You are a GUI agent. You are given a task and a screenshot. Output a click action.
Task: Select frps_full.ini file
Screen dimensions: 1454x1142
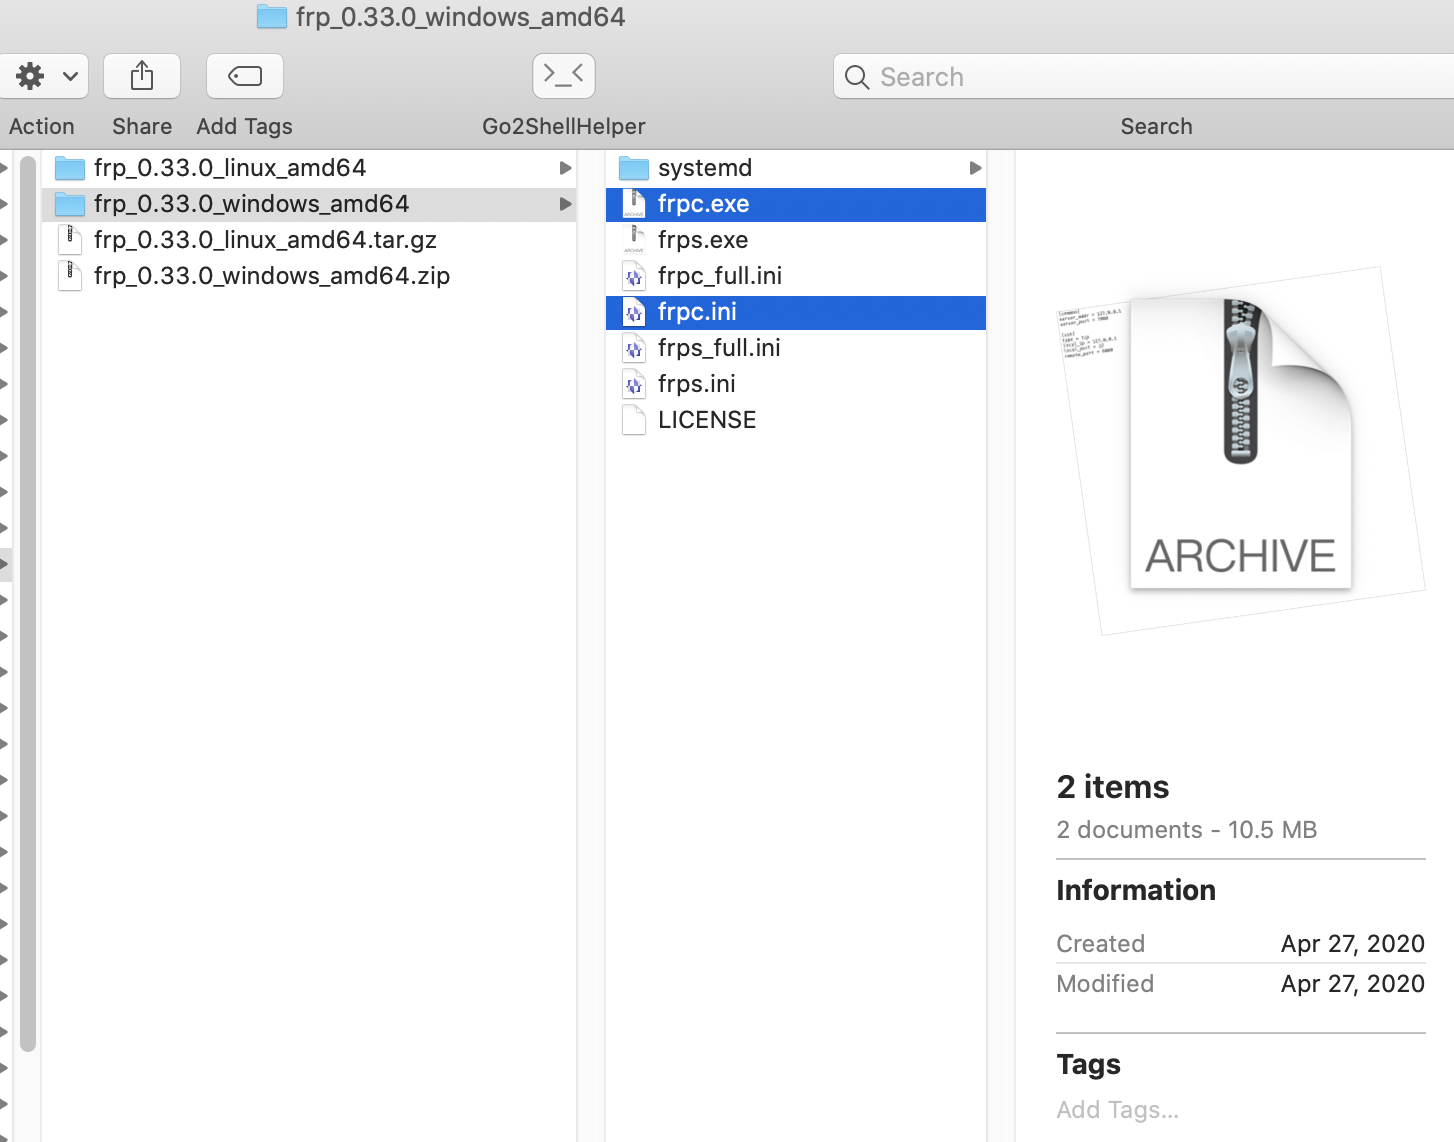796,348
